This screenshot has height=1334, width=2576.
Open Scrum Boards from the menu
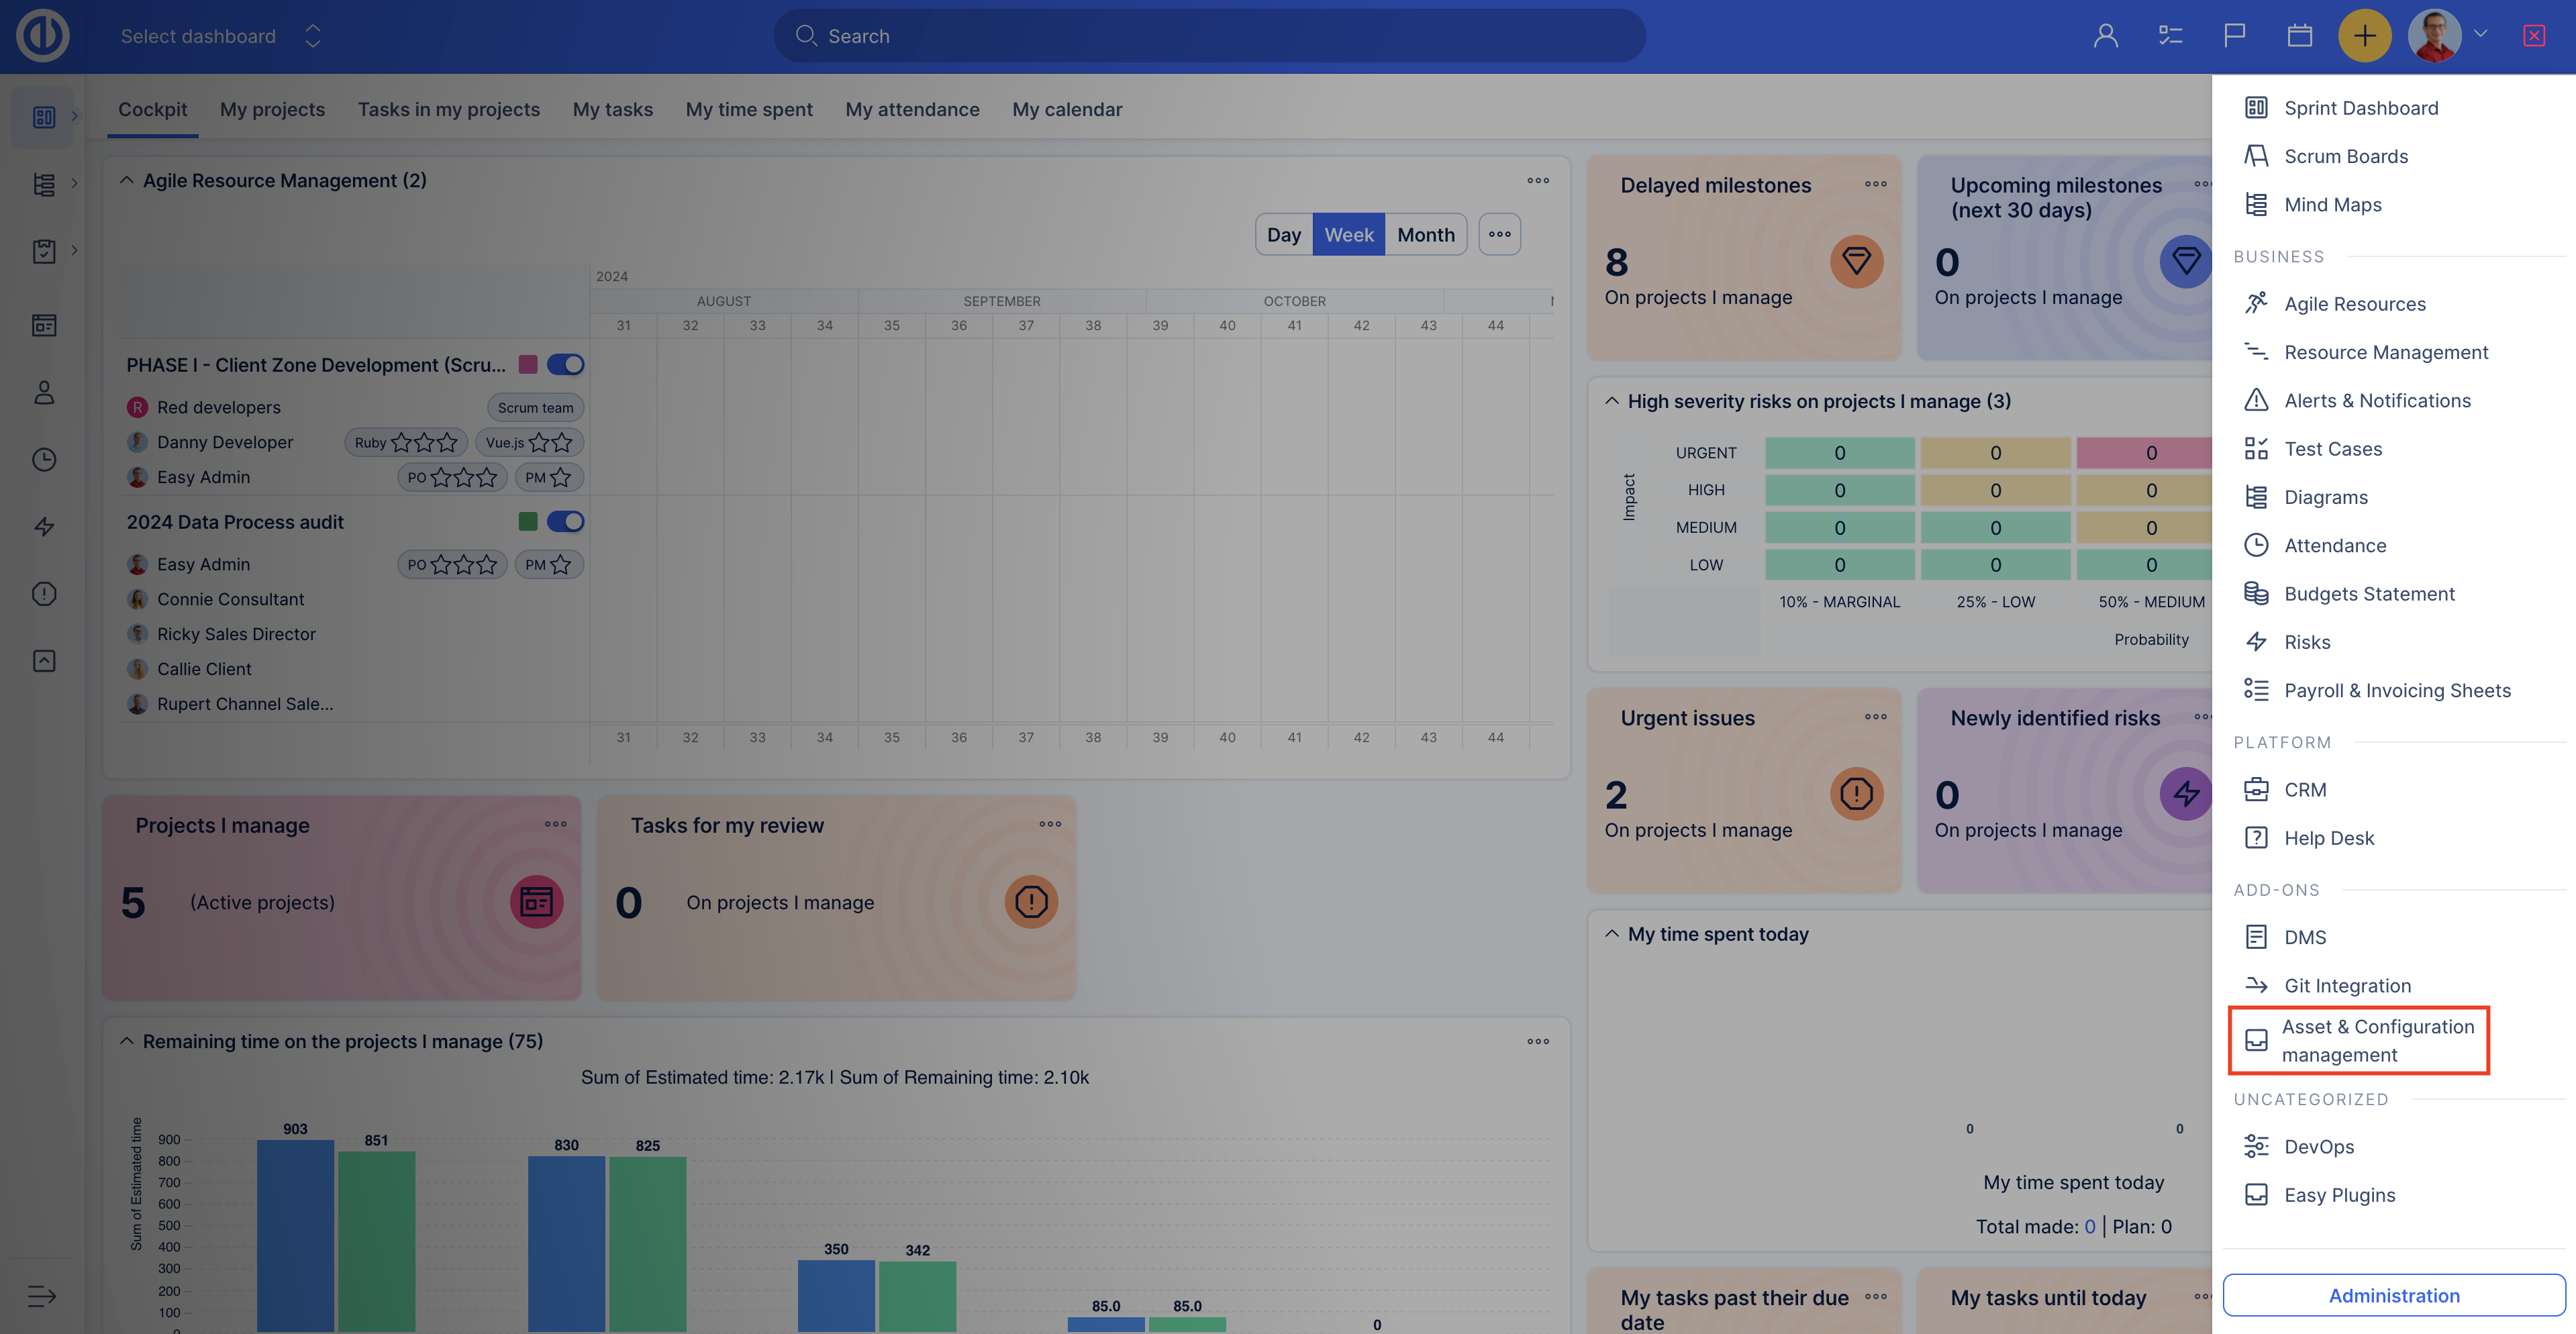tap(2345, 157)
